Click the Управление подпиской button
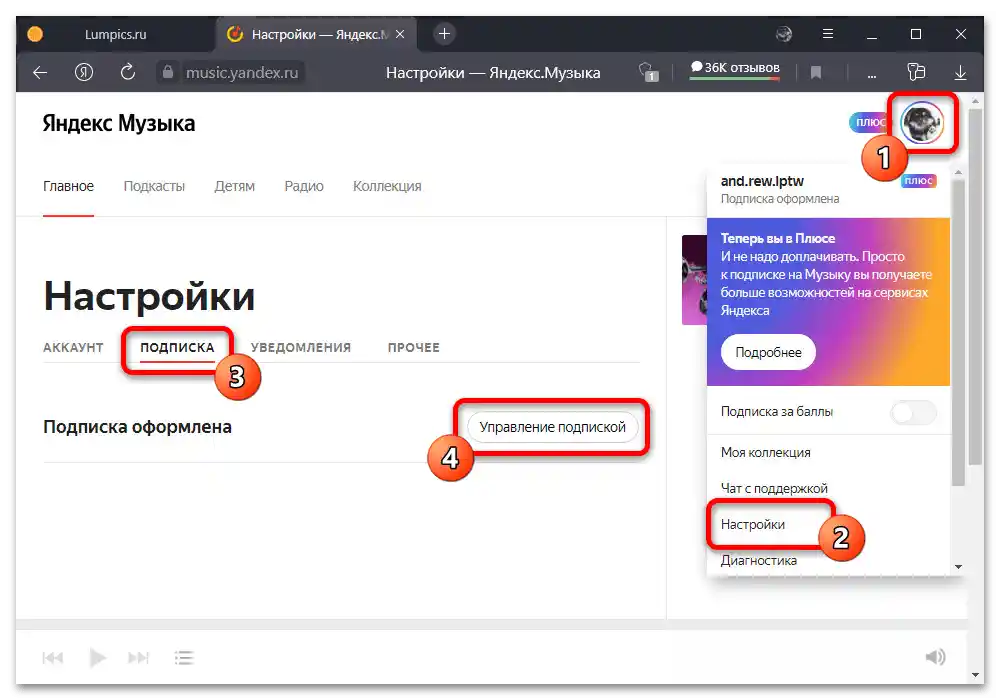1000x700 pixels. (x=552, y=427)
